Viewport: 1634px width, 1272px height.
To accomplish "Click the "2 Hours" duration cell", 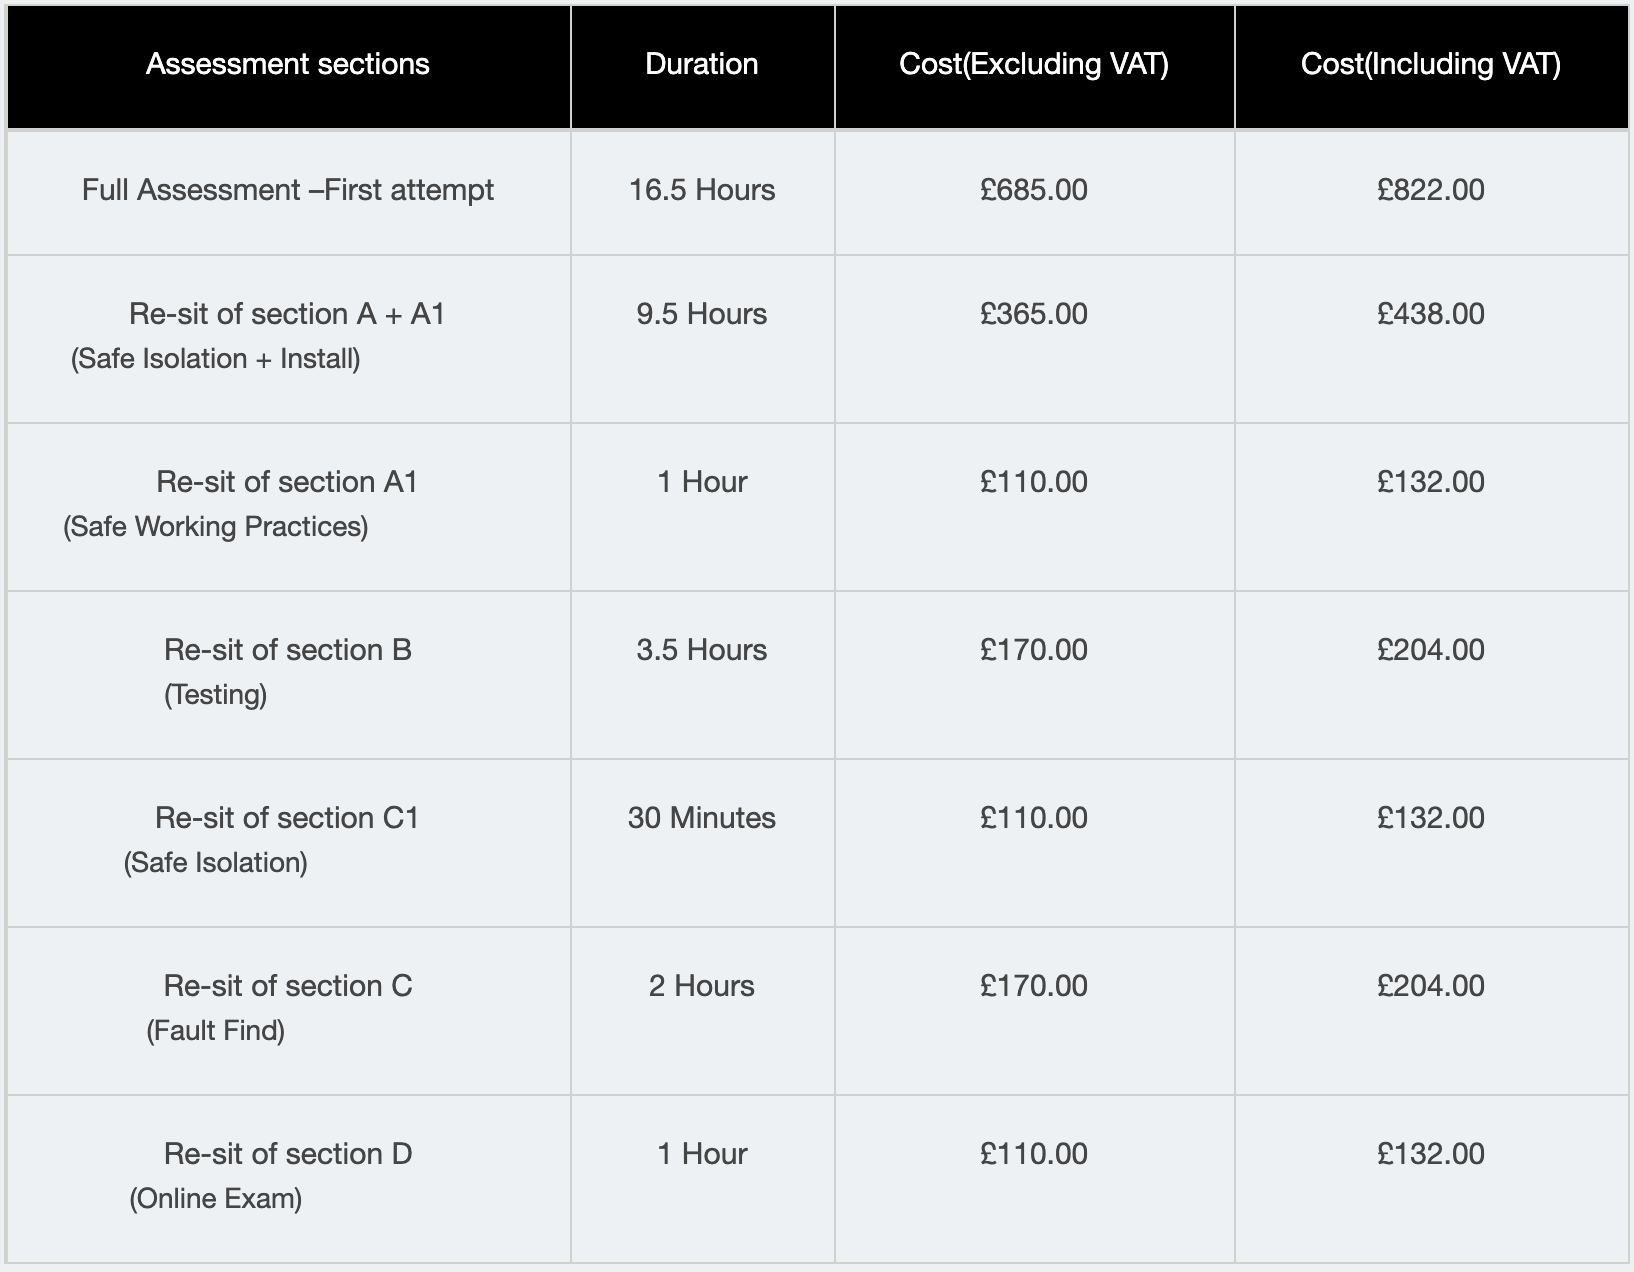I will 702,986.
